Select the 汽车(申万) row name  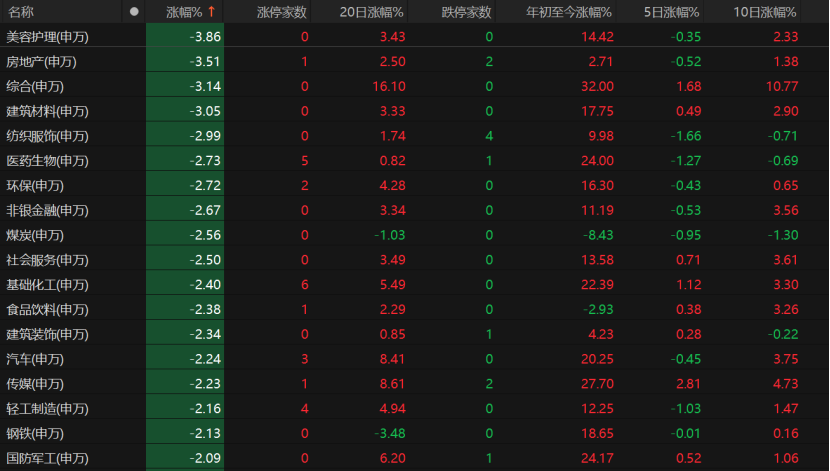click(x=35, y=359)
